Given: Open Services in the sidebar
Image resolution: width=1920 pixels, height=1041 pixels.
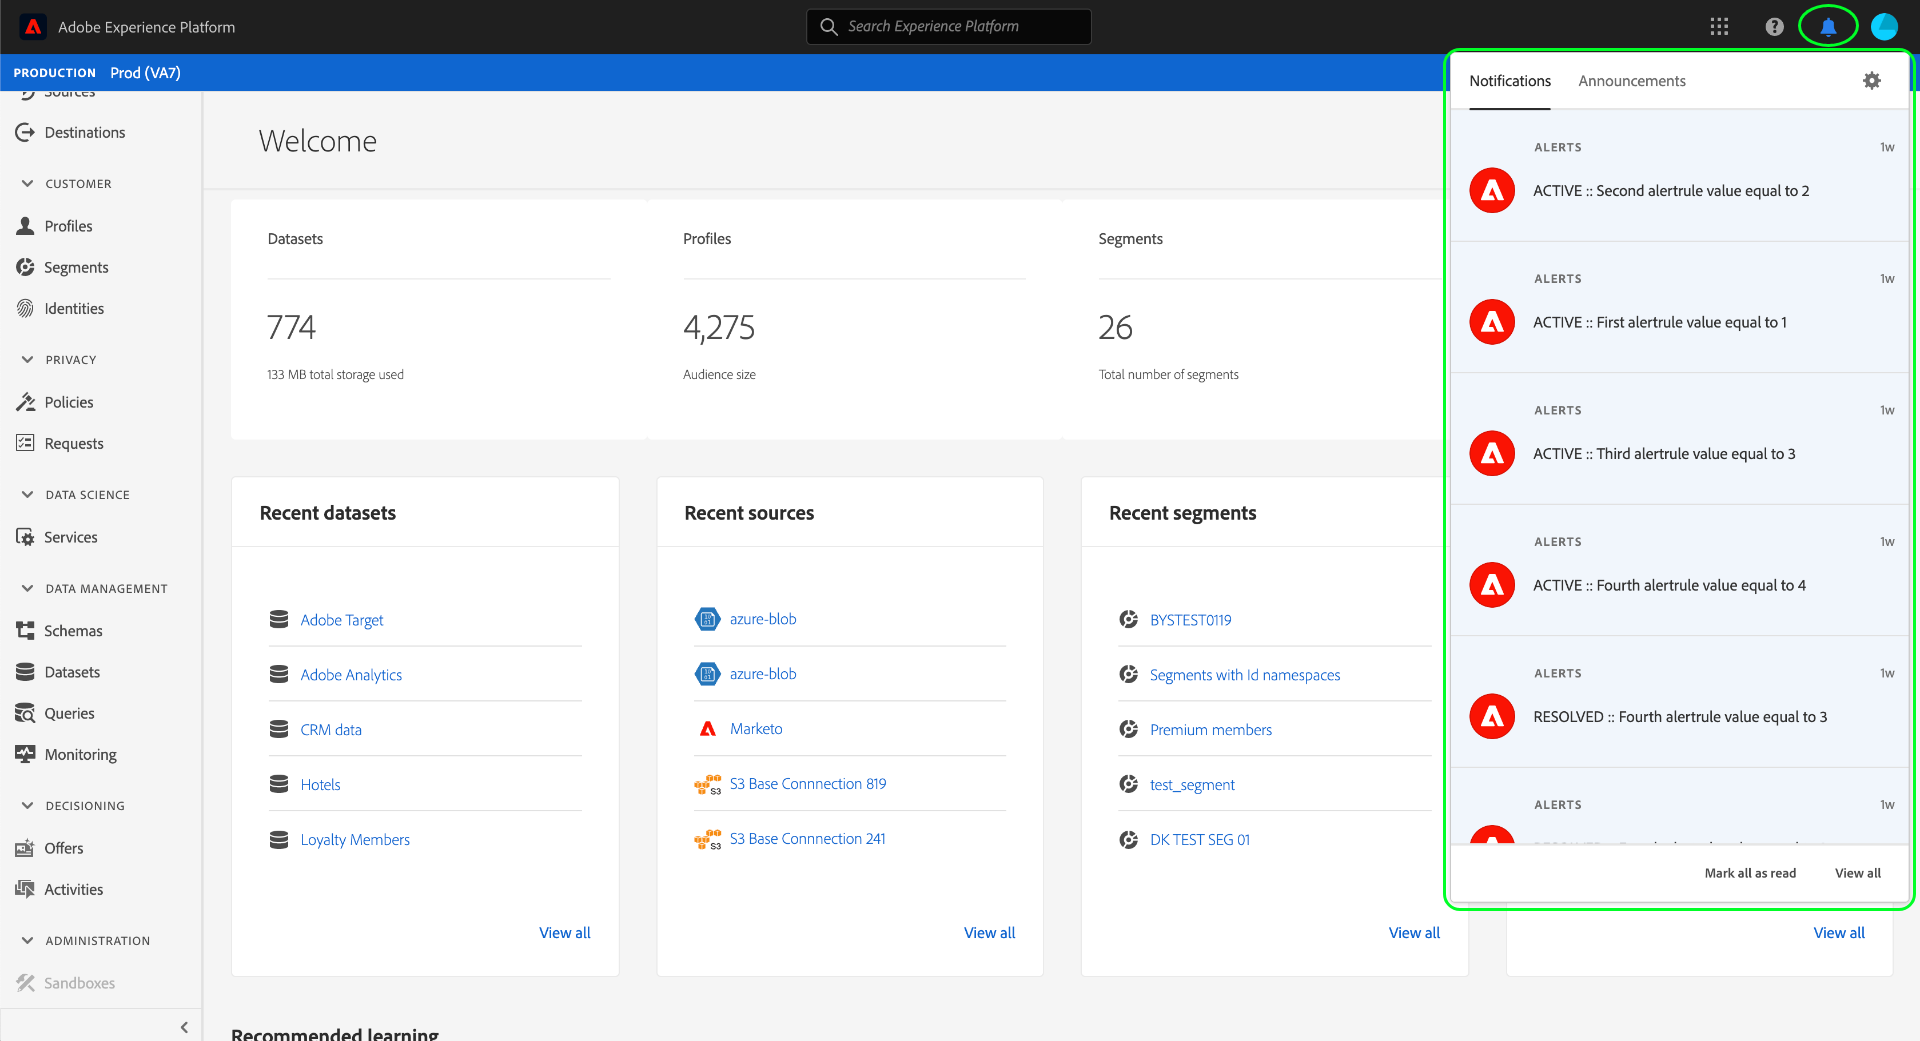Looking at the screenshot, I should pyautogui.click(x=57, y=537).
